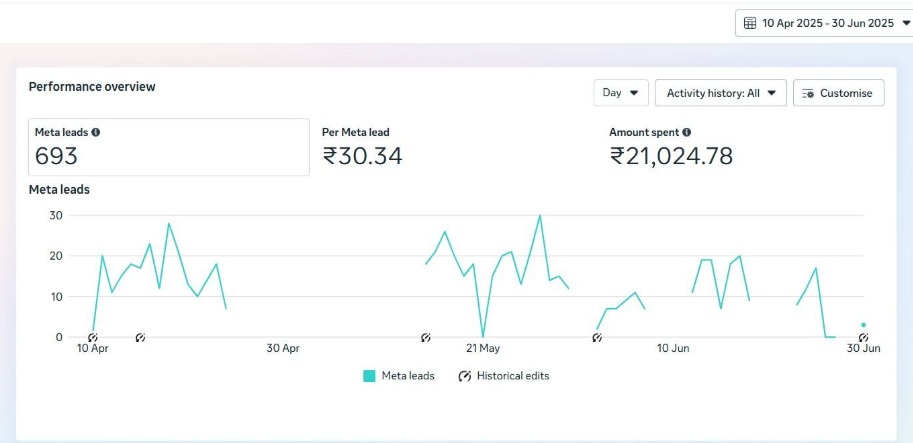
Task: Click the ₹30.34 cost per lead value
Action: [x=362, y=156]
